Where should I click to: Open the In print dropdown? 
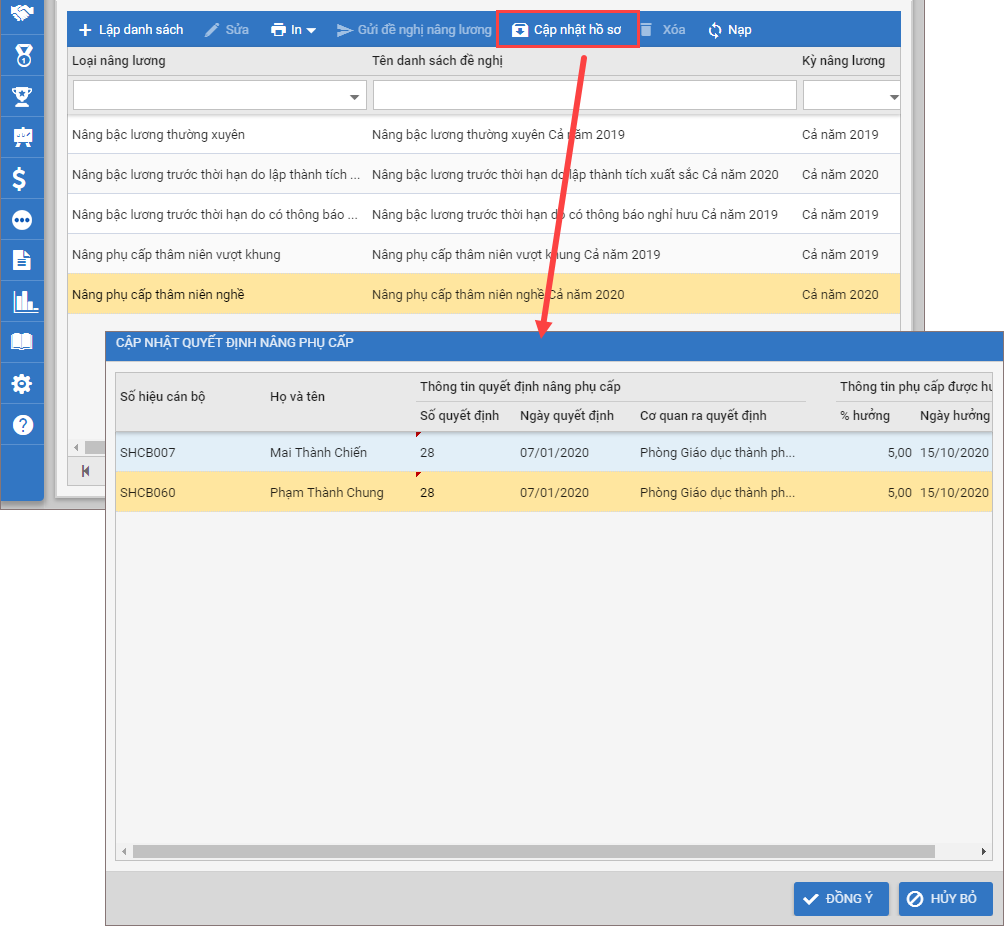click(x=293, y=30)
